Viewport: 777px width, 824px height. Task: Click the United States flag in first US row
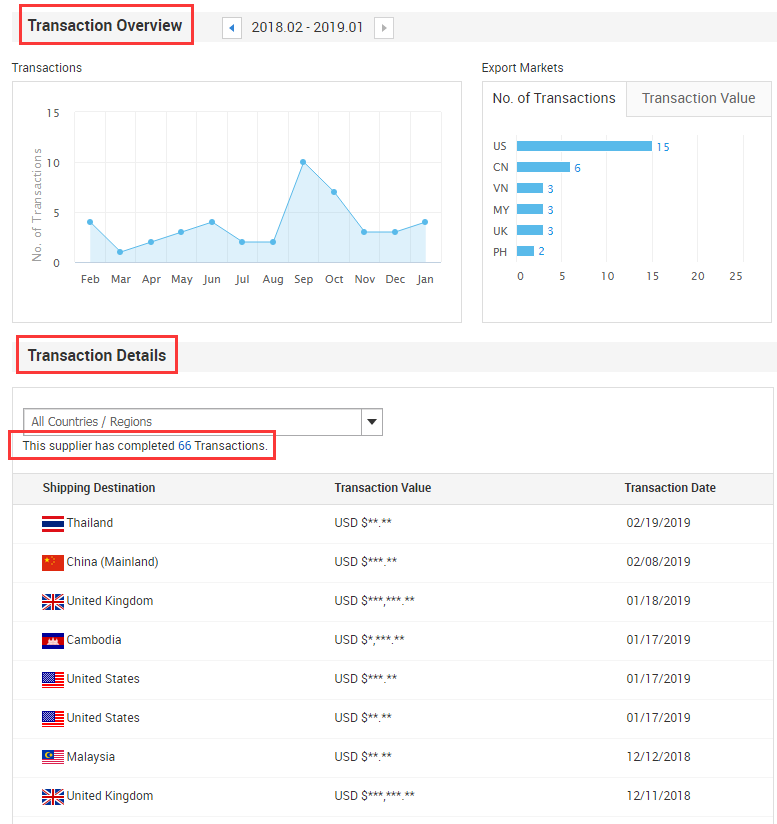click(x=53, y=679)
